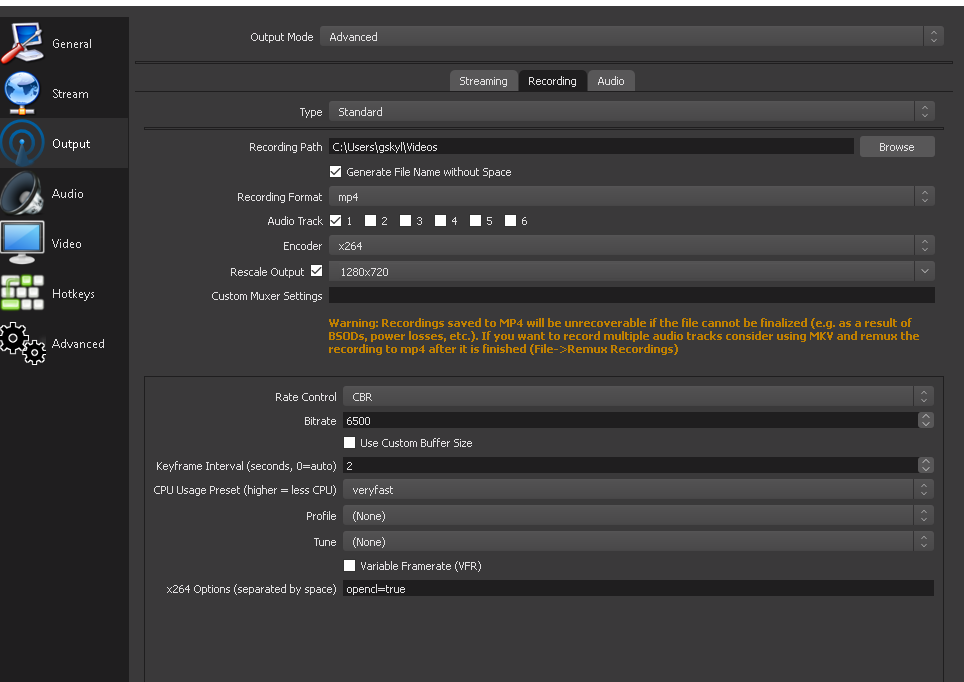
Task: Go to Advanced settings label
Action: coord(78,344)
